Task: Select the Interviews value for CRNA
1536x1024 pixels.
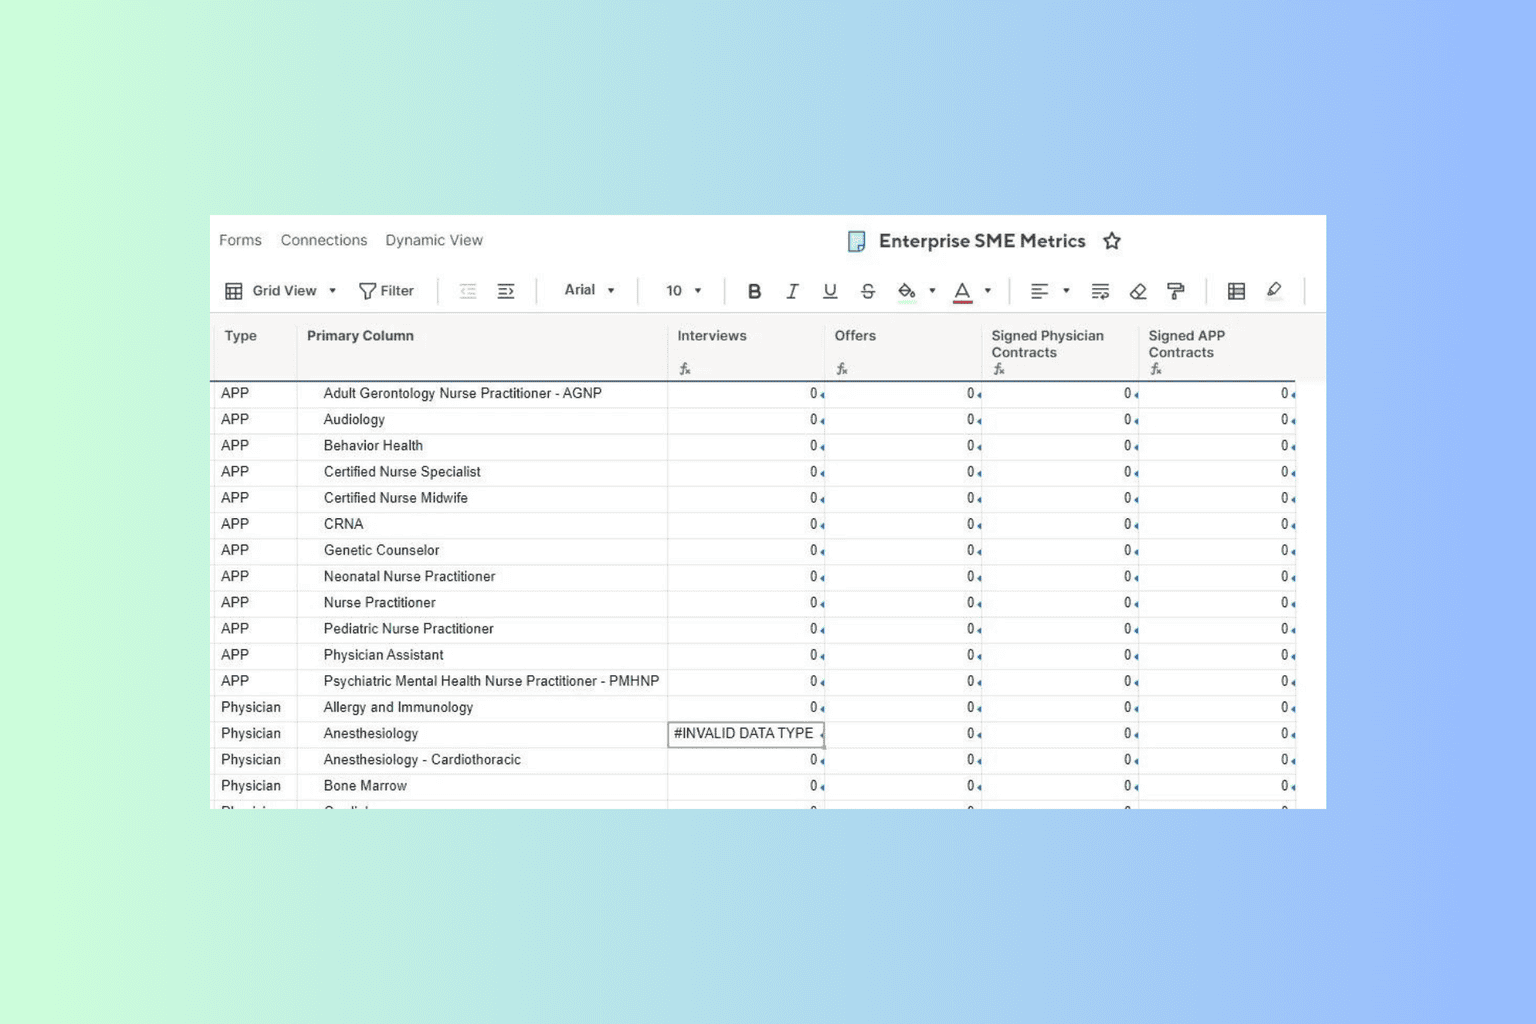Action: point(746,524)
